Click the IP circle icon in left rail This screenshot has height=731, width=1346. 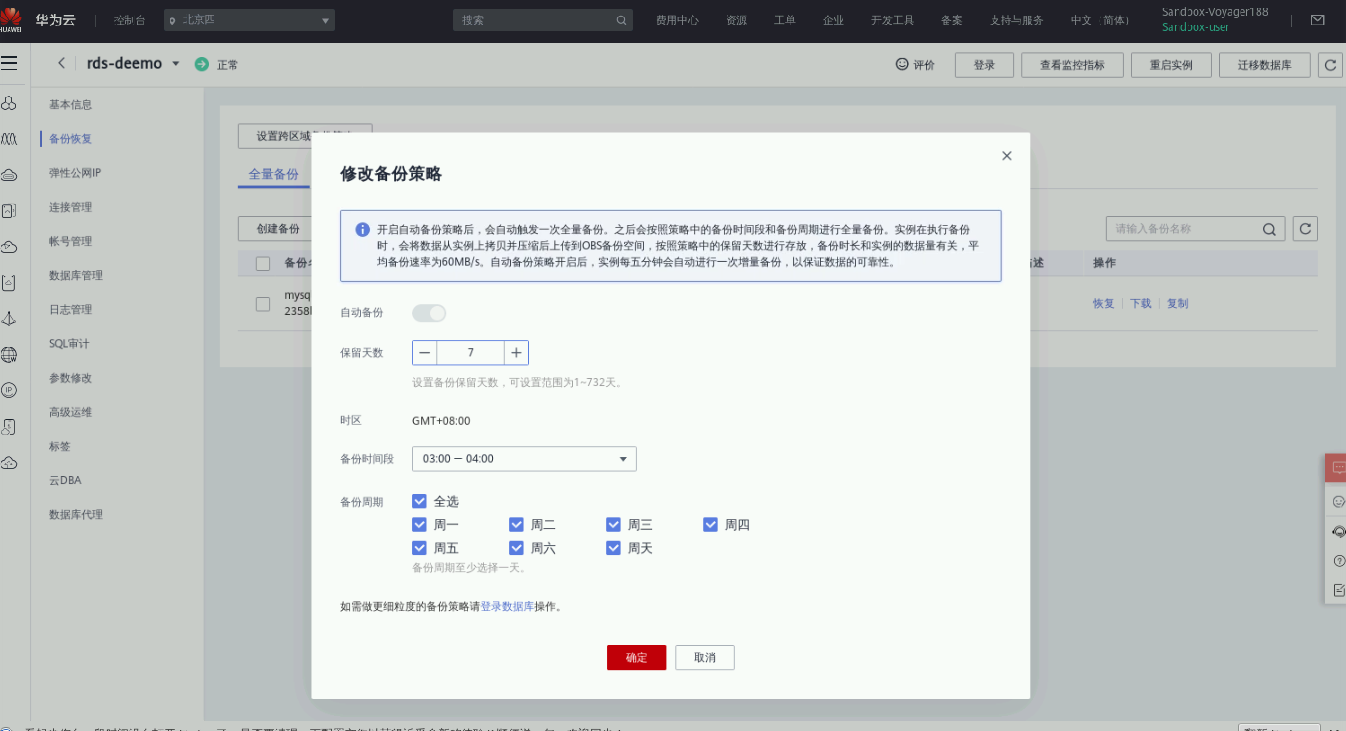(9, 390)
